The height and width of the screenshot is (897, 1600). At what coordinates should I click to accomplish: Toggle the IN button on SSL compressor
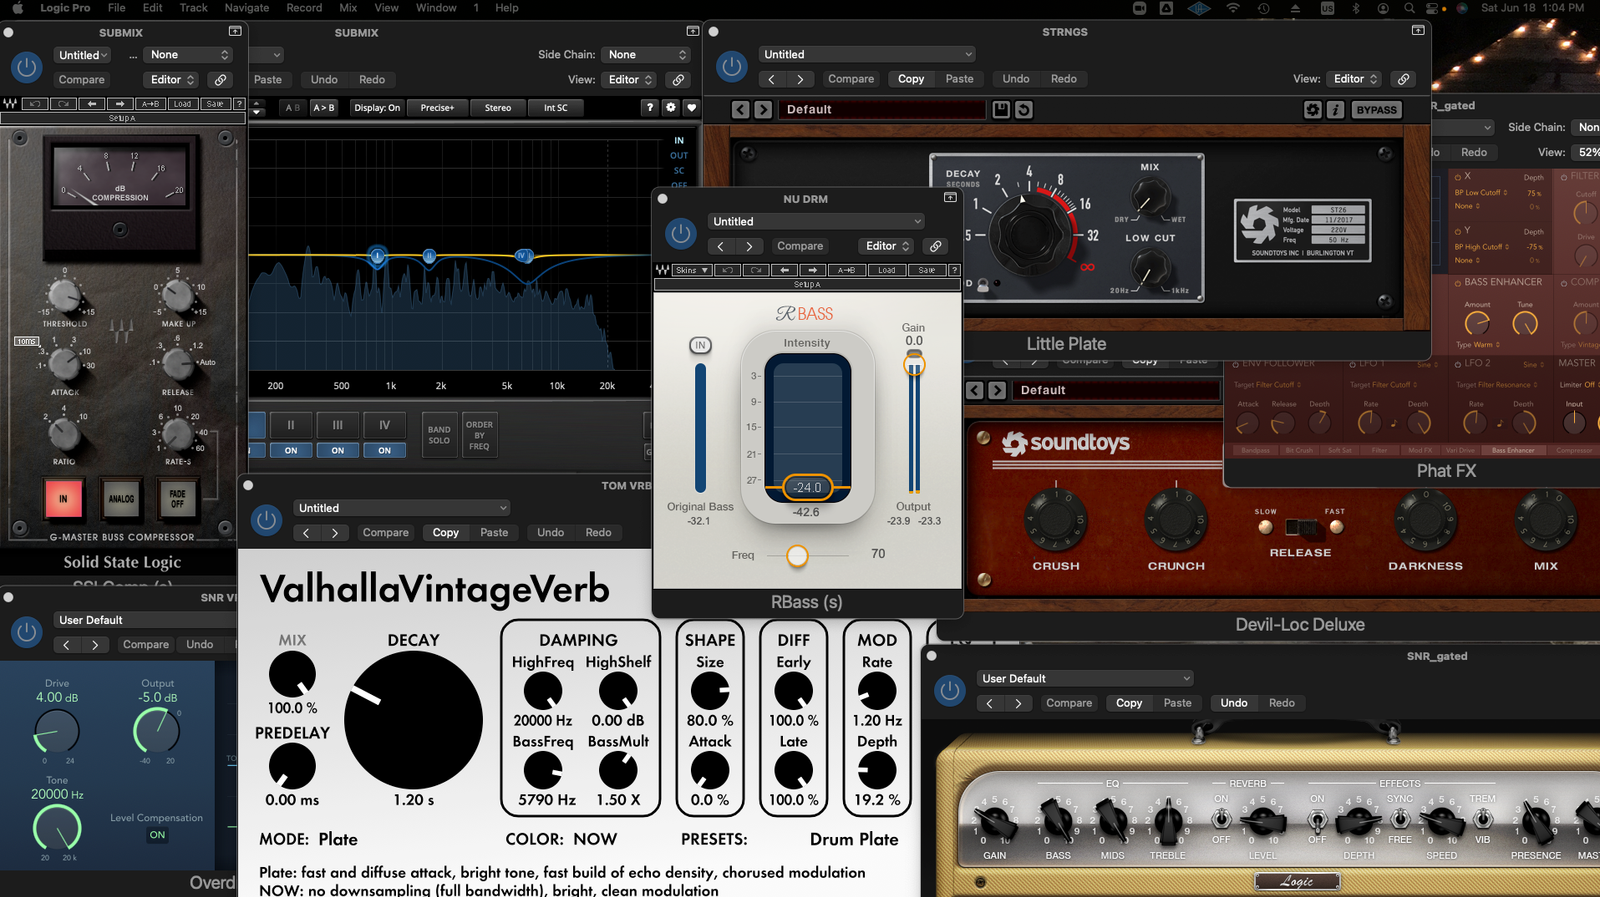63,498
